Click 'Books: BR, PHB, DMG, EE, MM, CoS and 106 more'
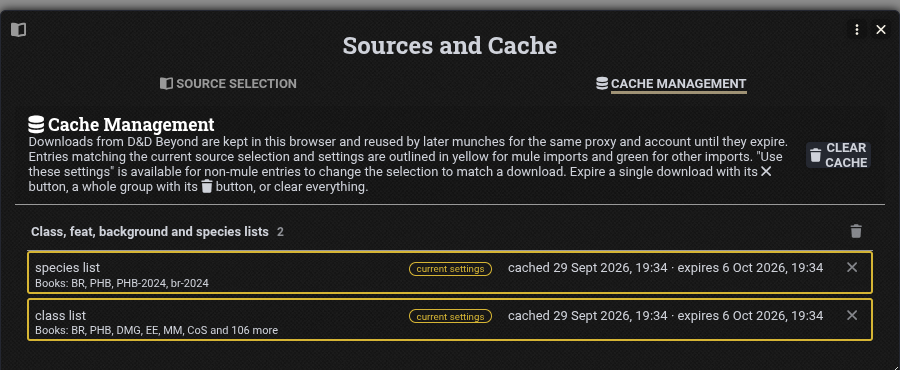 [156, 330]
